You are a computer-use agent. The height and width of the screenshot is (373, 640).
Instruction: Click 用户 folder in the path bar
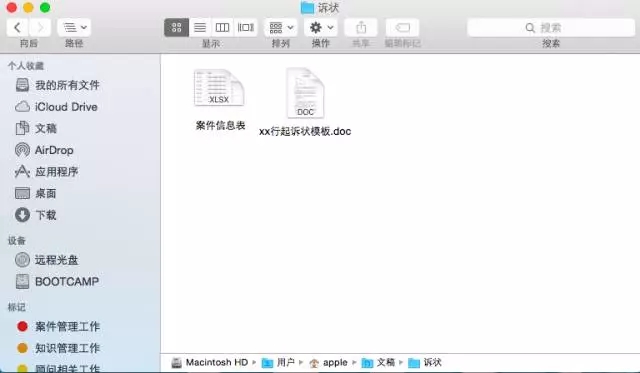[x=278, y=362]
